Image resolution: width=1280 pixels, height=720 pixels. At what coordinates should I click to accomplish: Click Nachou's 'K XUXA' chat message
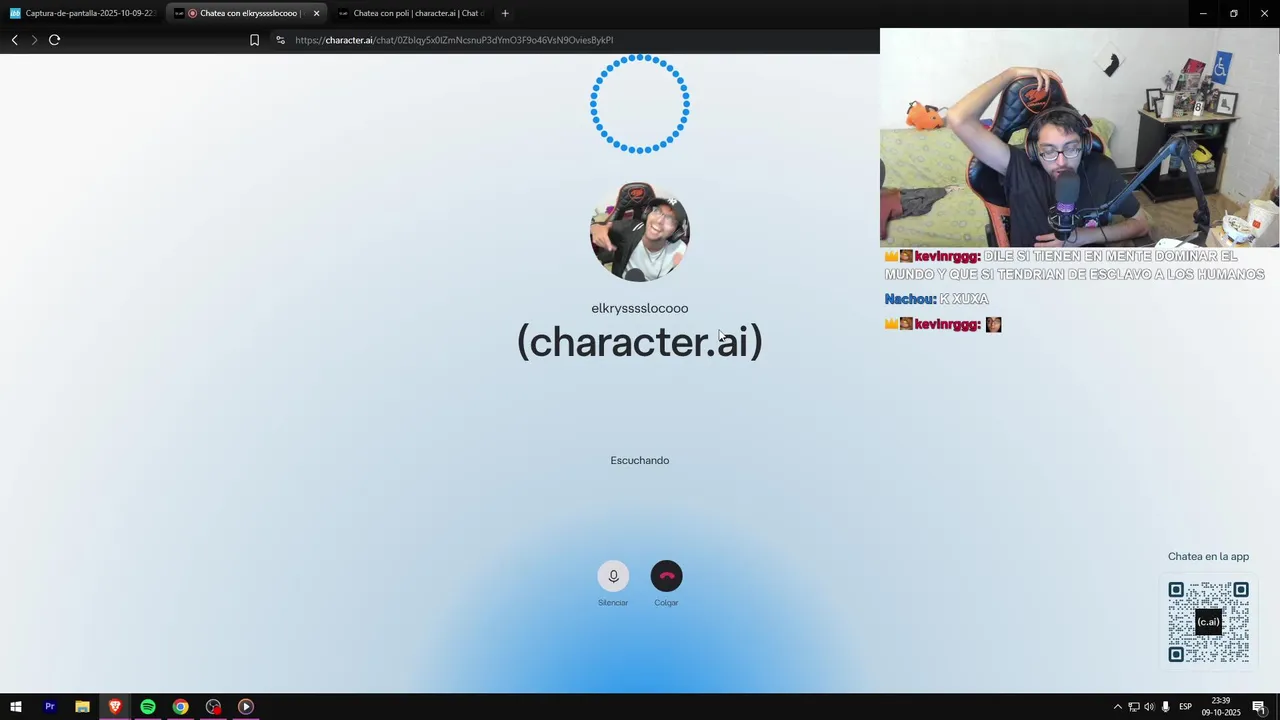pos(937,299)
